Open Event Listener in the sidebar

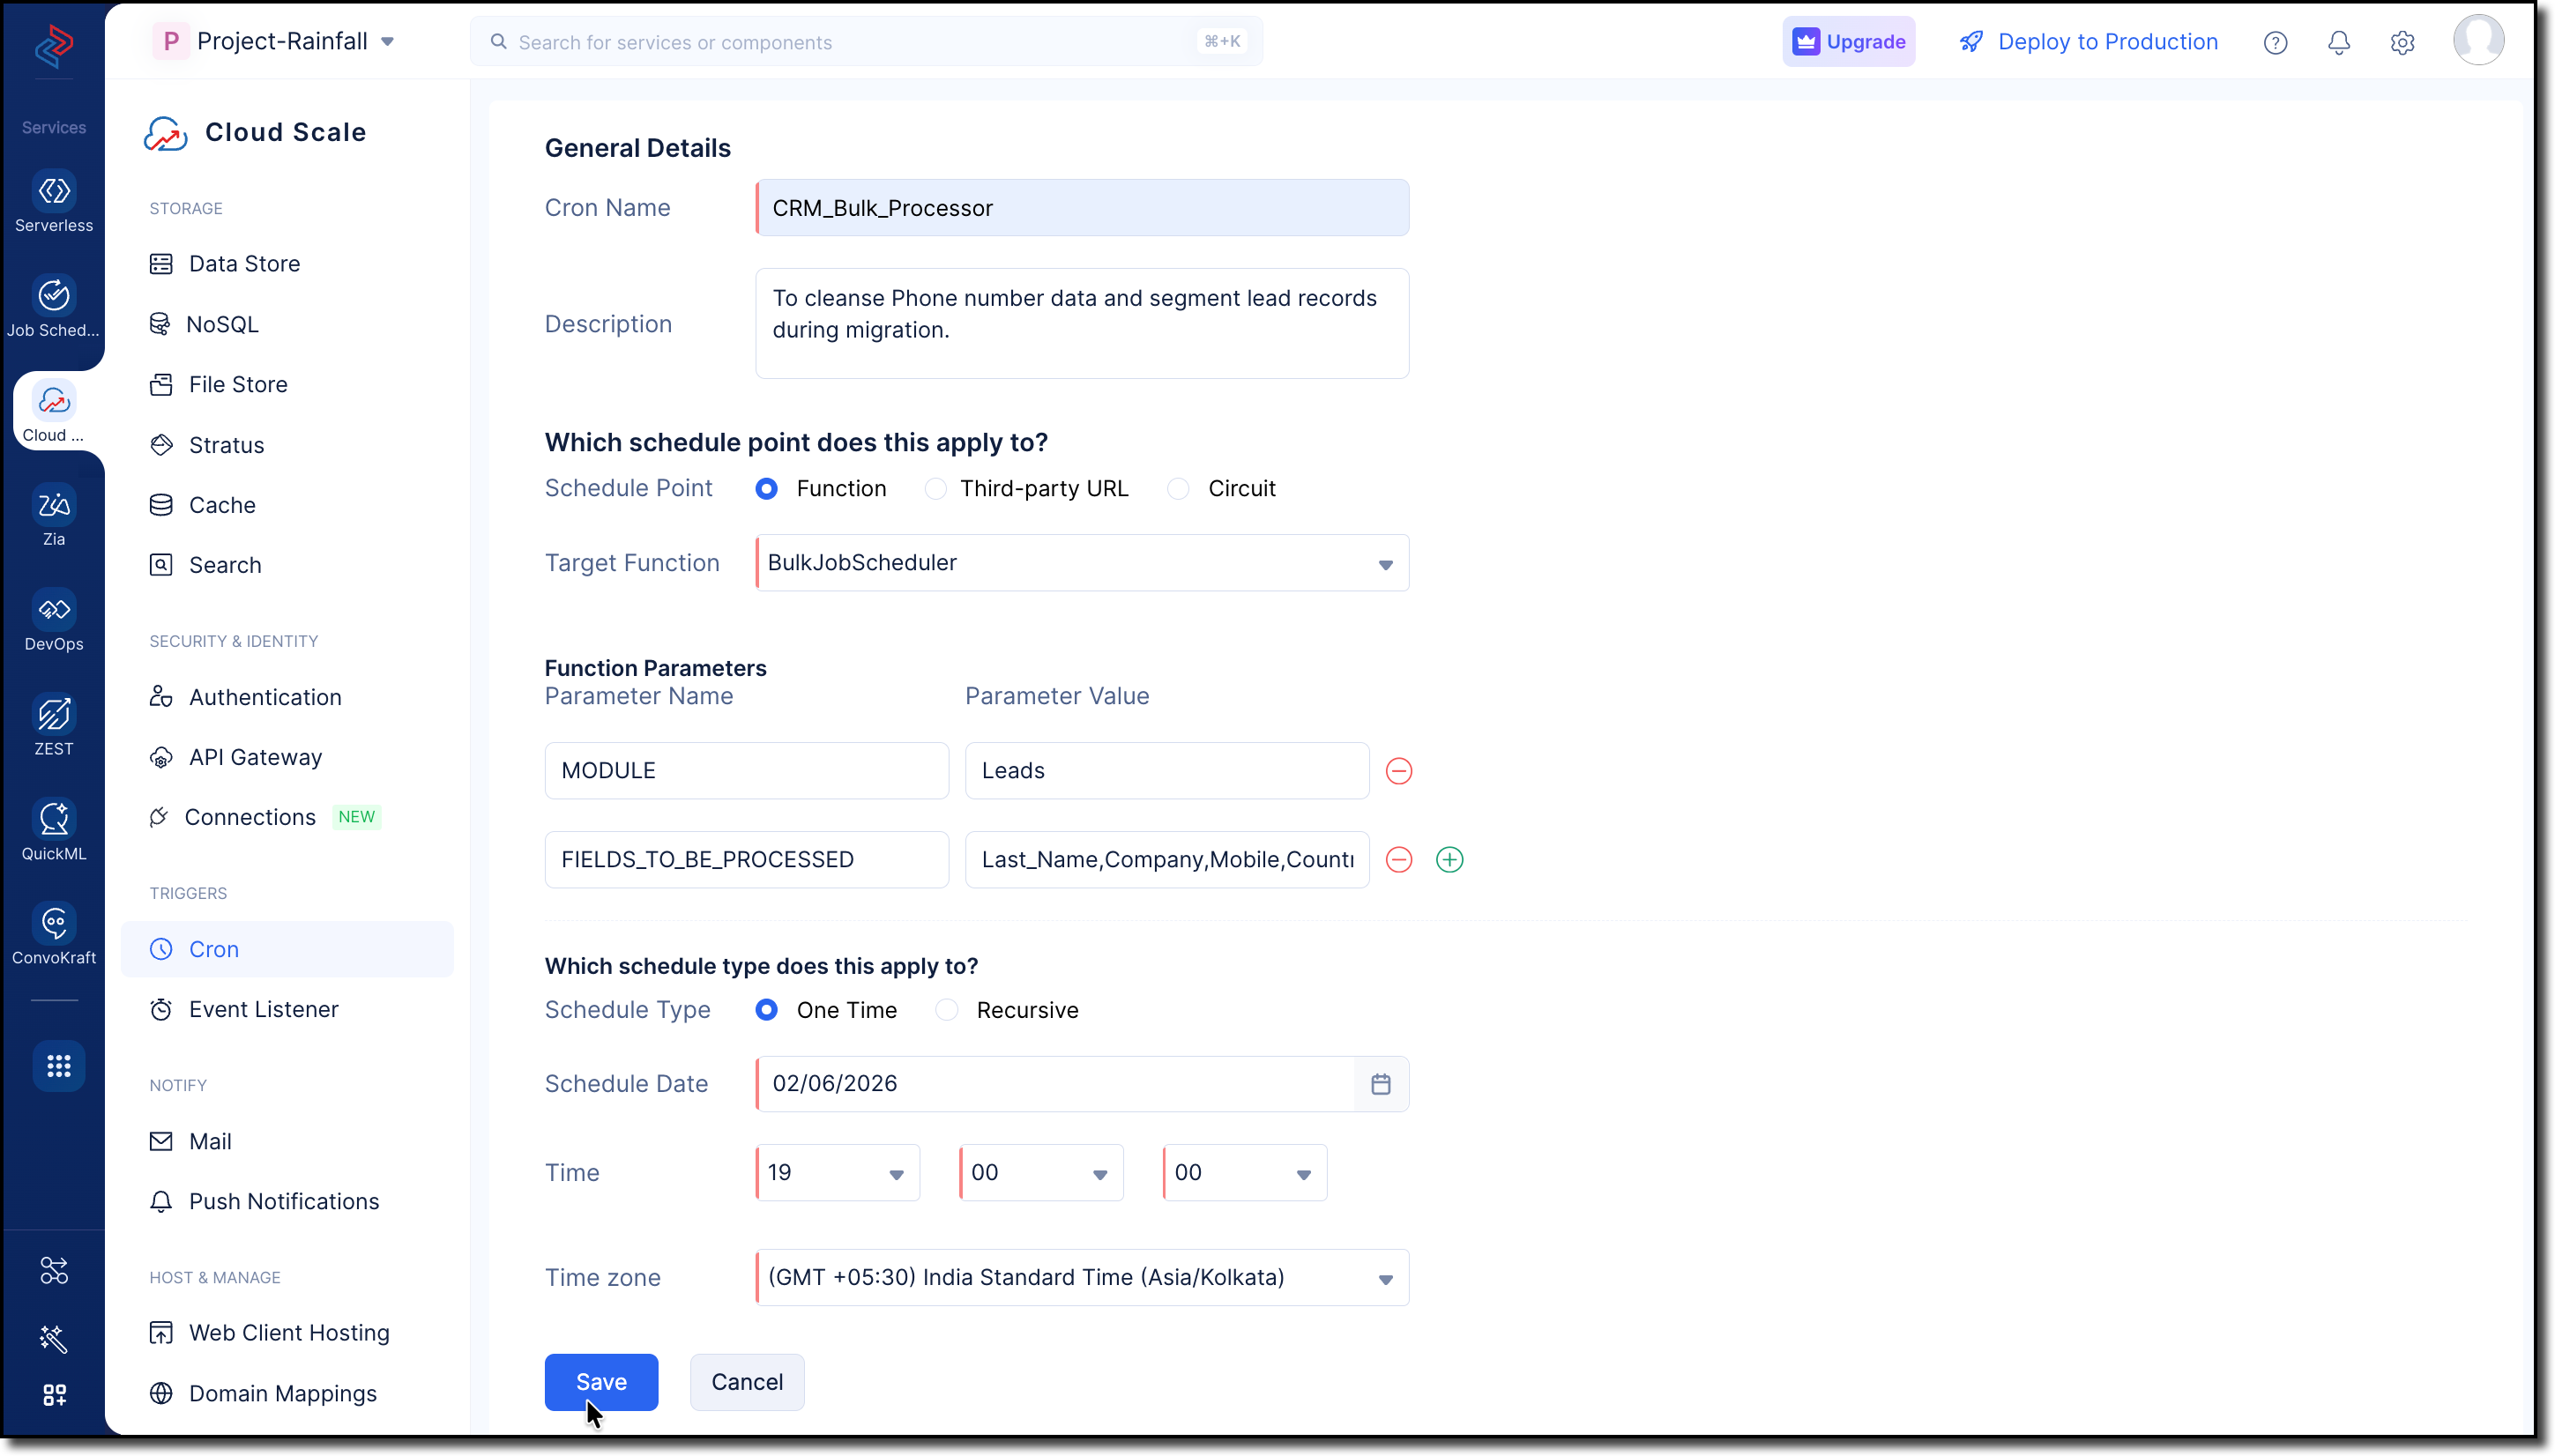pyautogui.click(x=263, y=1009)
